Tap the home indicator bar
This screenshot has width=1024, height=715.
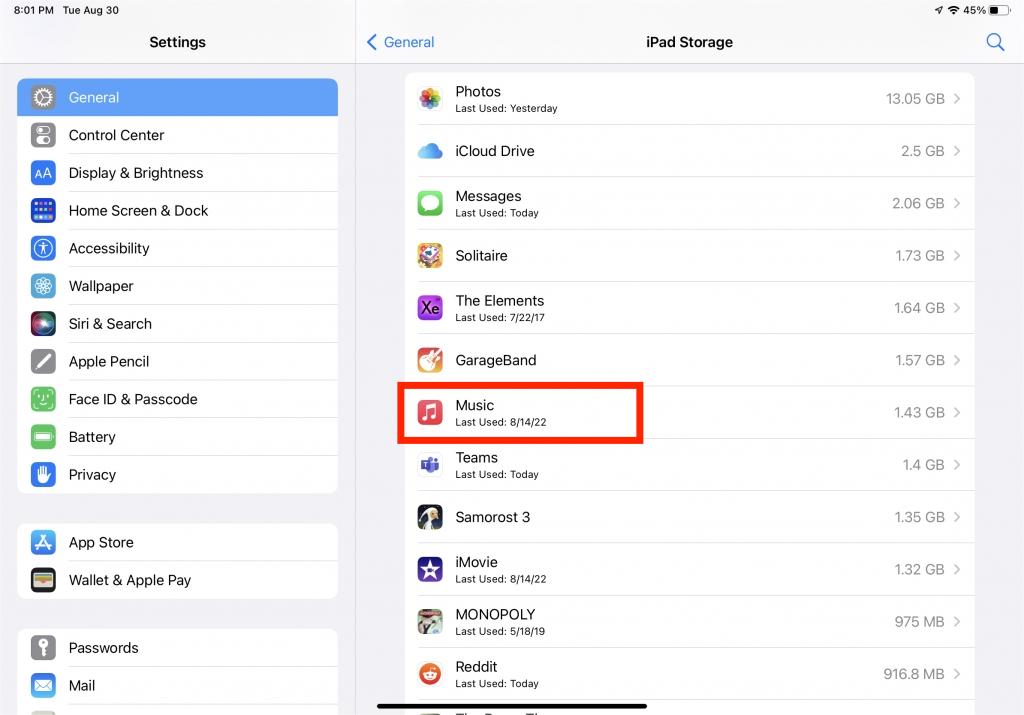tap(512, 706)
